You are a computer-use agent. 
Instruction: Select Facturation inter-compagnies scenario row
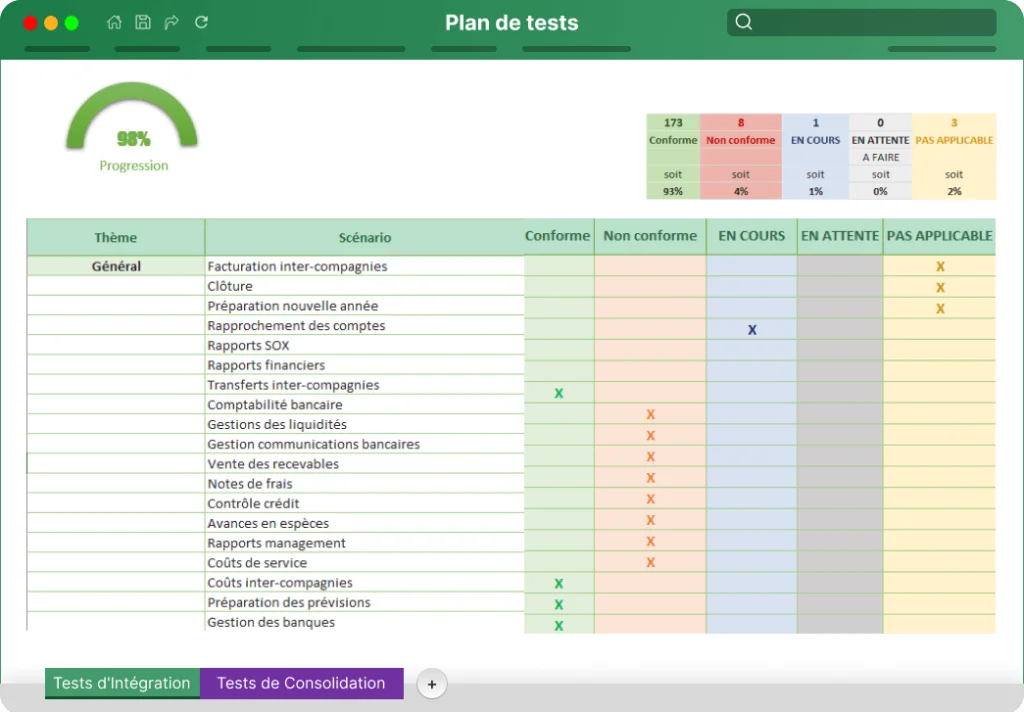coord(364,266)
